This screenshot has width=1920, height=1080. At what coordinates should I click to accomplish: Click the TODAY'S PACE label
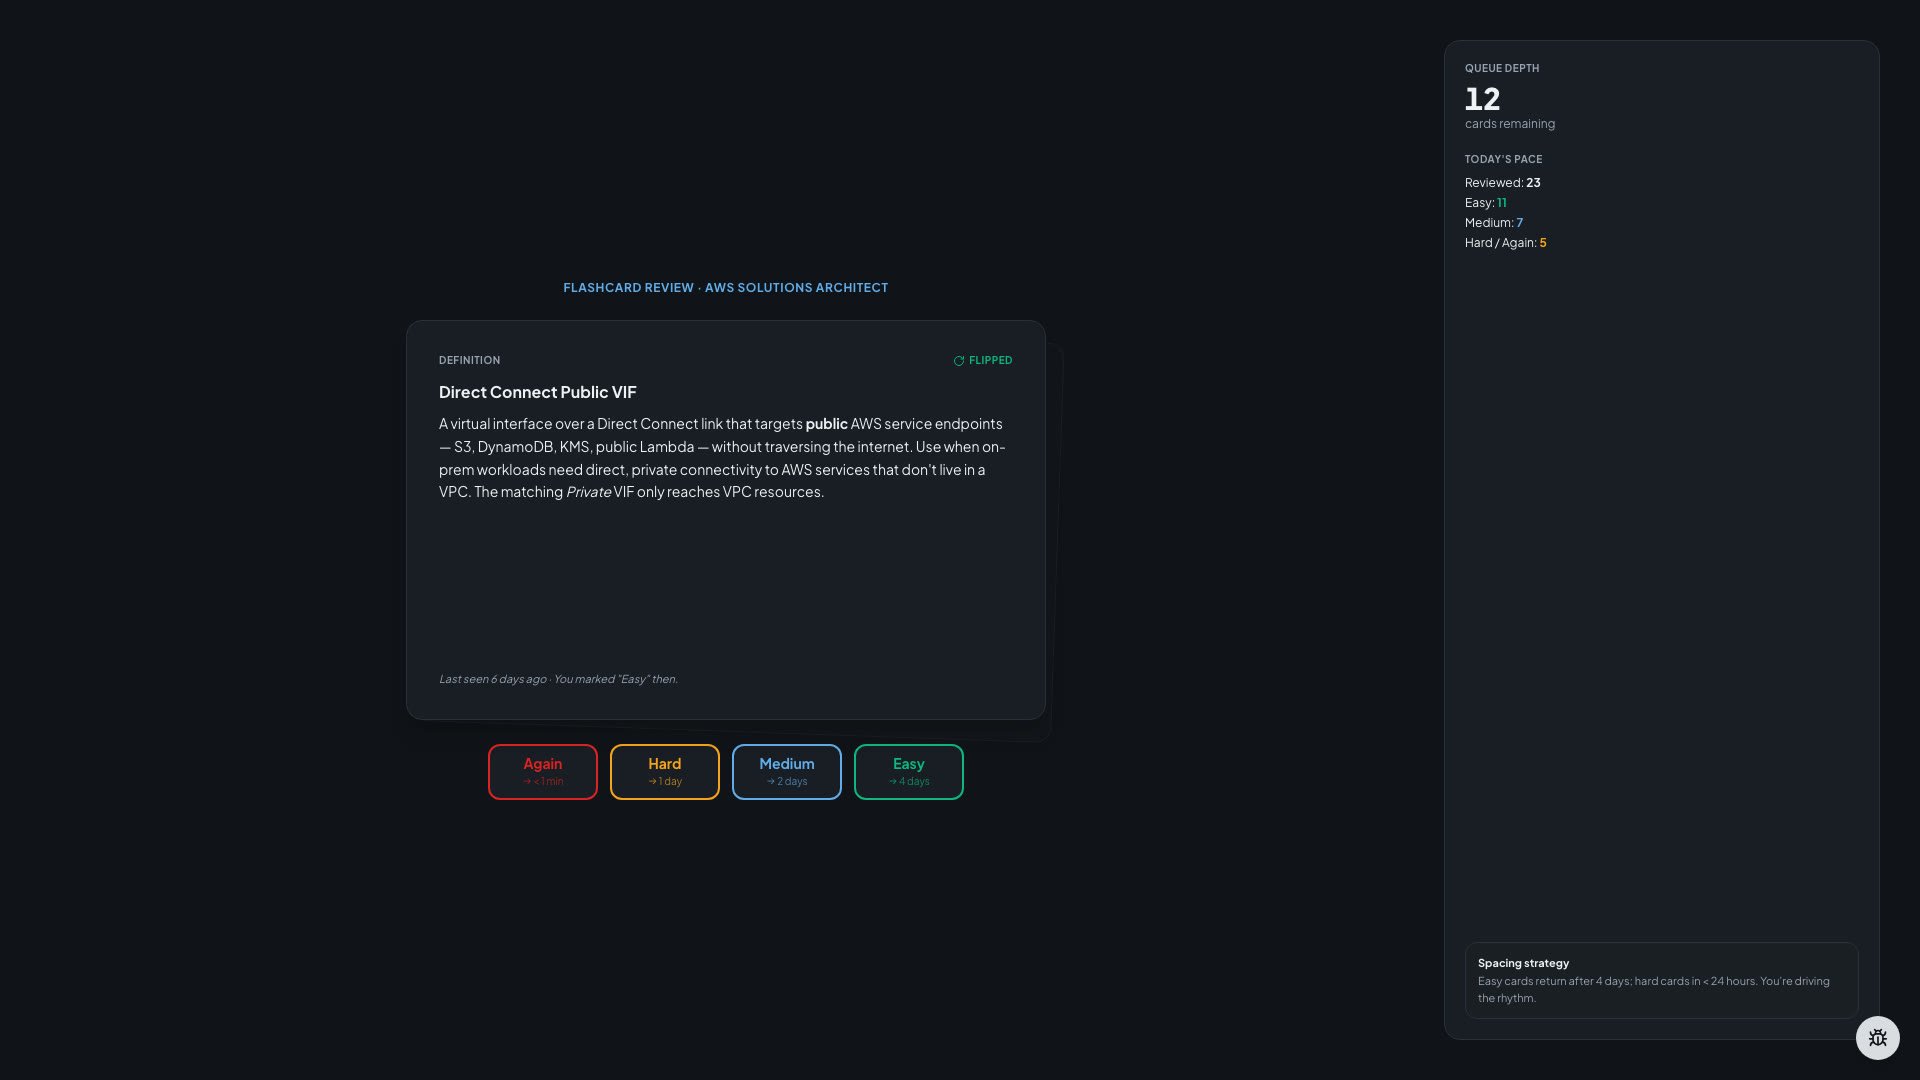point(1504,159)
